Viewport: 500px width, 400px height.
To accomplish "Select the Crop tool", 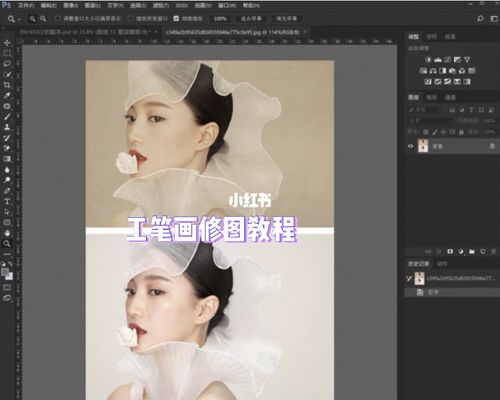I will [x=7, y=85].
